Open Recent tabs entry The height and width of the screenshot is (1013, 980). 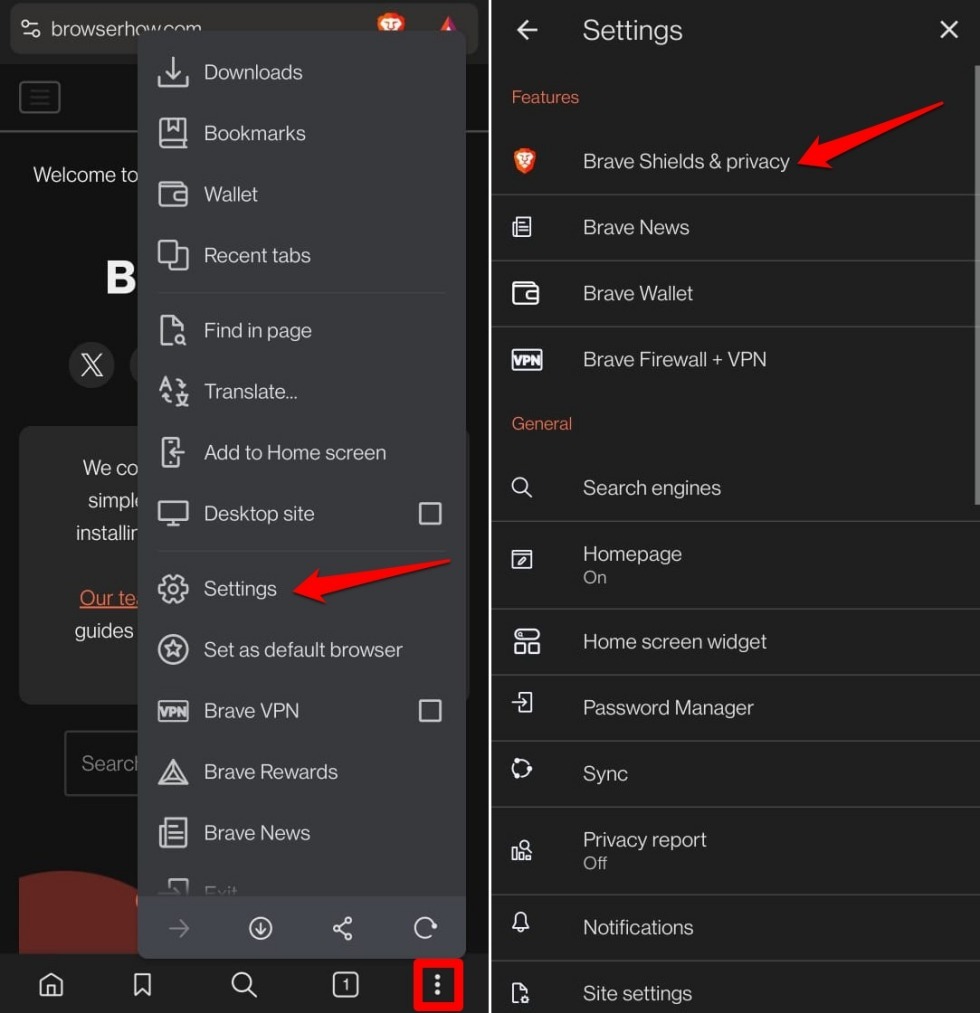coord(301,255)
